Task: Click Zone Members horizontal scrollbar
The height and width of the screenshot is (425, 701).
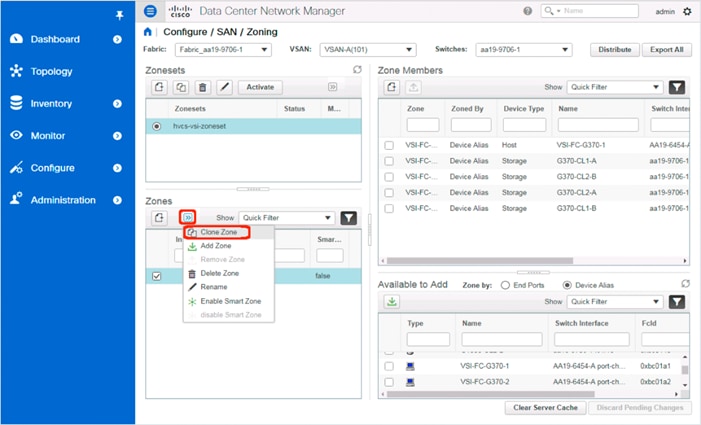Action: [x=480, y=261]
